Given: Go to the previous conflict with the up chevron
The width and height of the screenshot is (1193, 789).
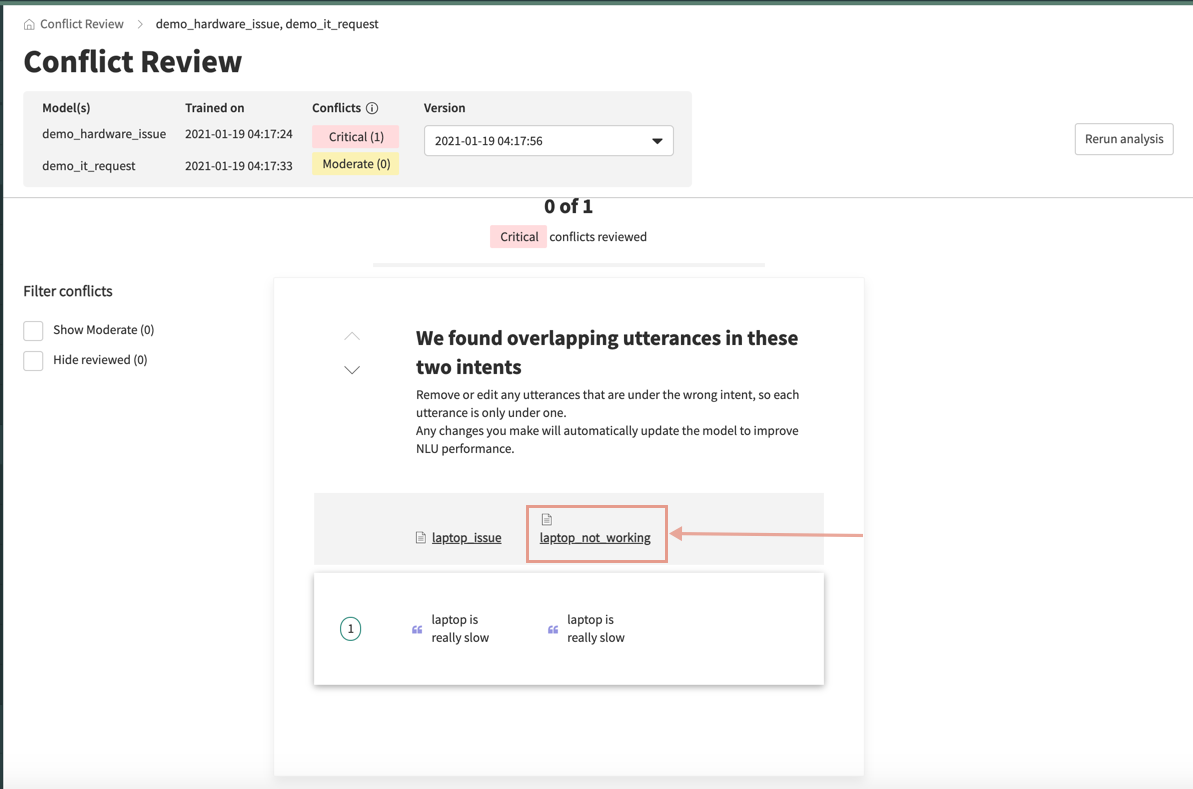Looking at the screenshot, I should [352, 336].
